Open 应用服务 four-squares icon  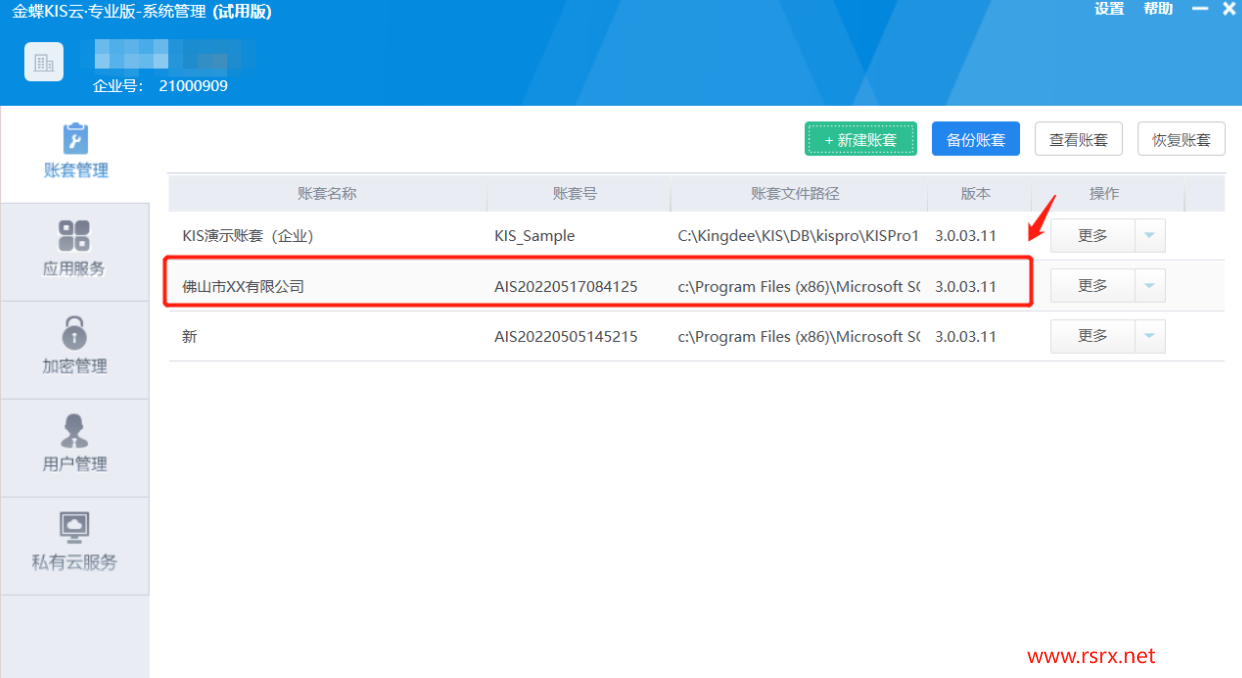pyautogui.click(x=75, y=236)
